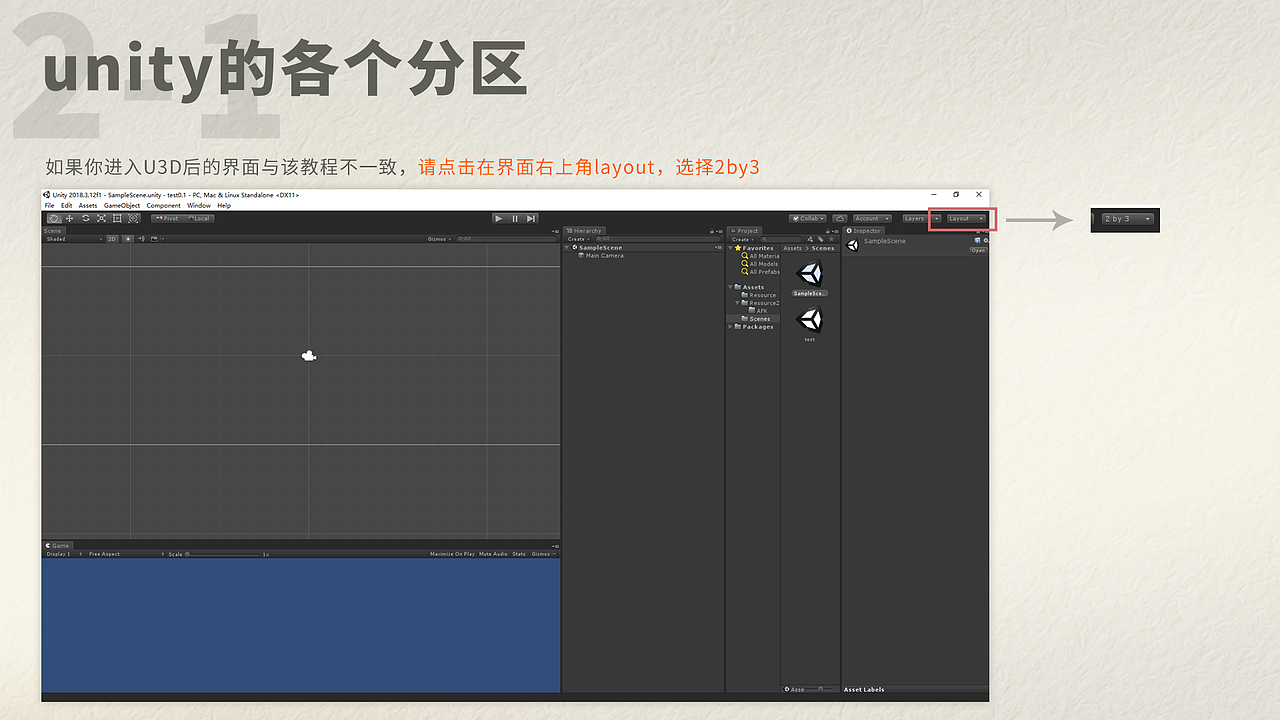The width and height of the screenshot is (1280, 720).
Task: Toggle scene effects image icon
Action: 154,239
